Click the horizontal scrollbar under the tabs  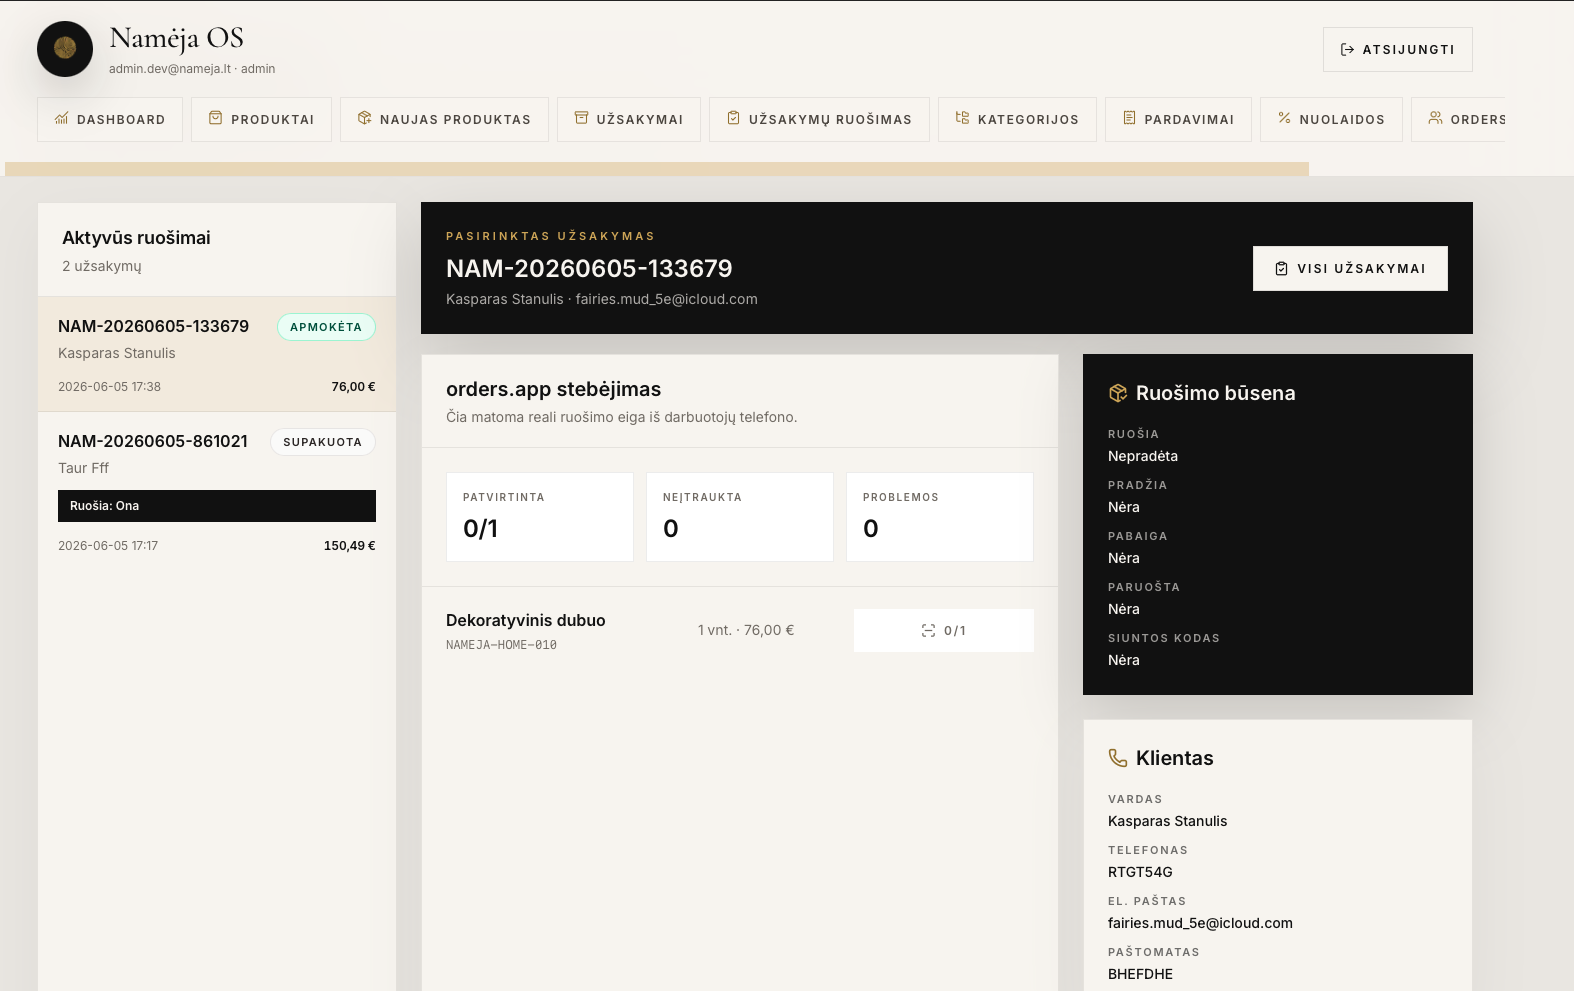(657, 169)
